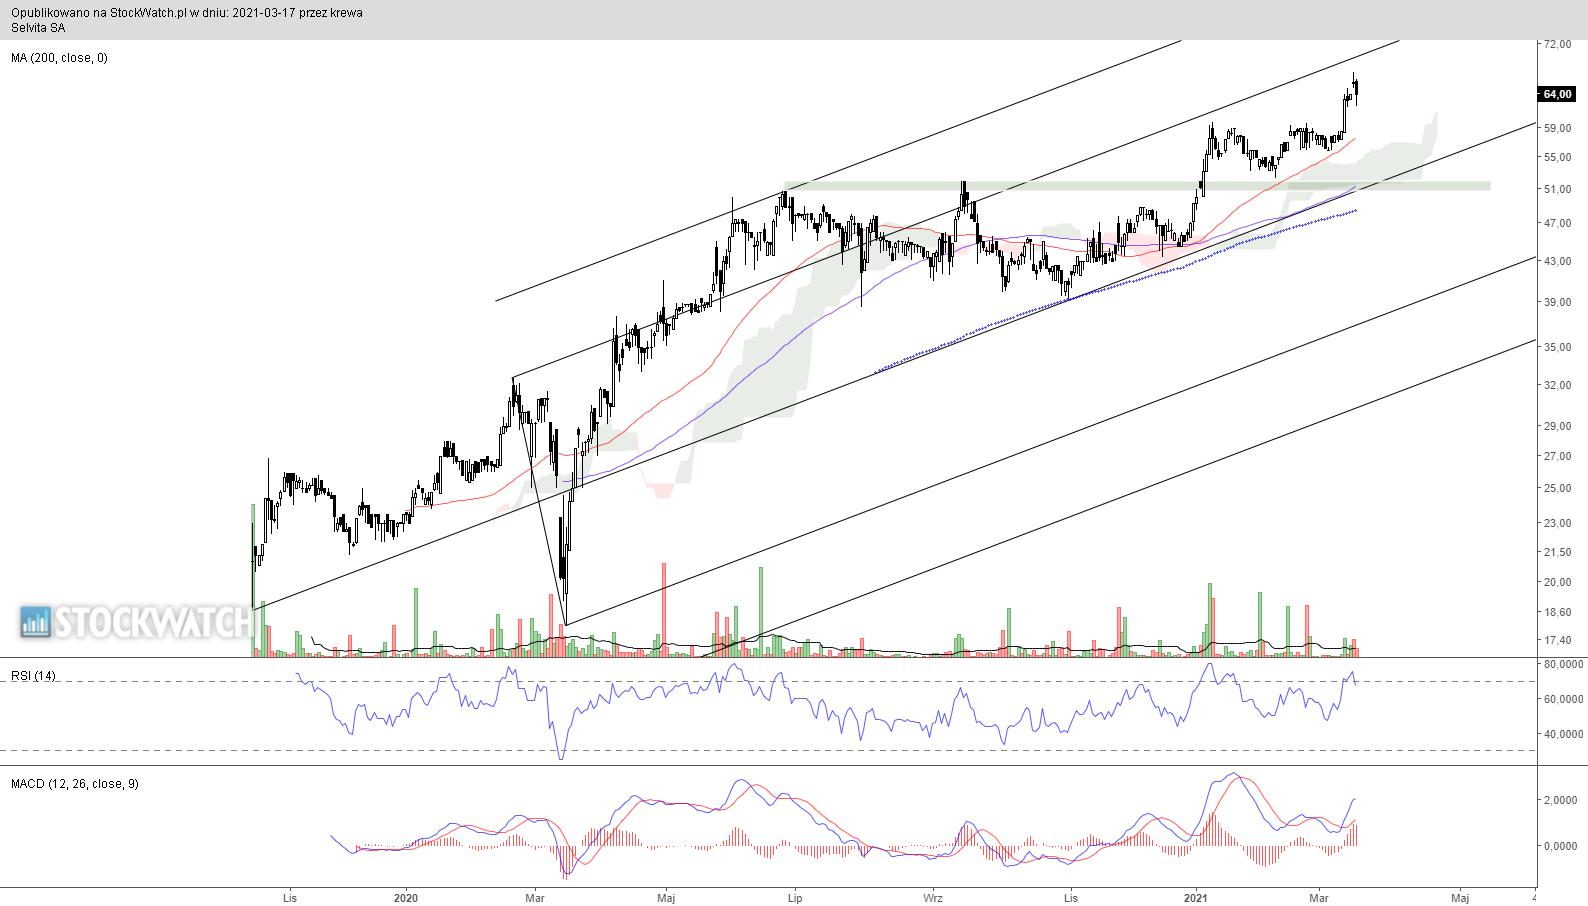
Task: Click the MA (200, close, 0) indicator label
Action: [59, 58]
